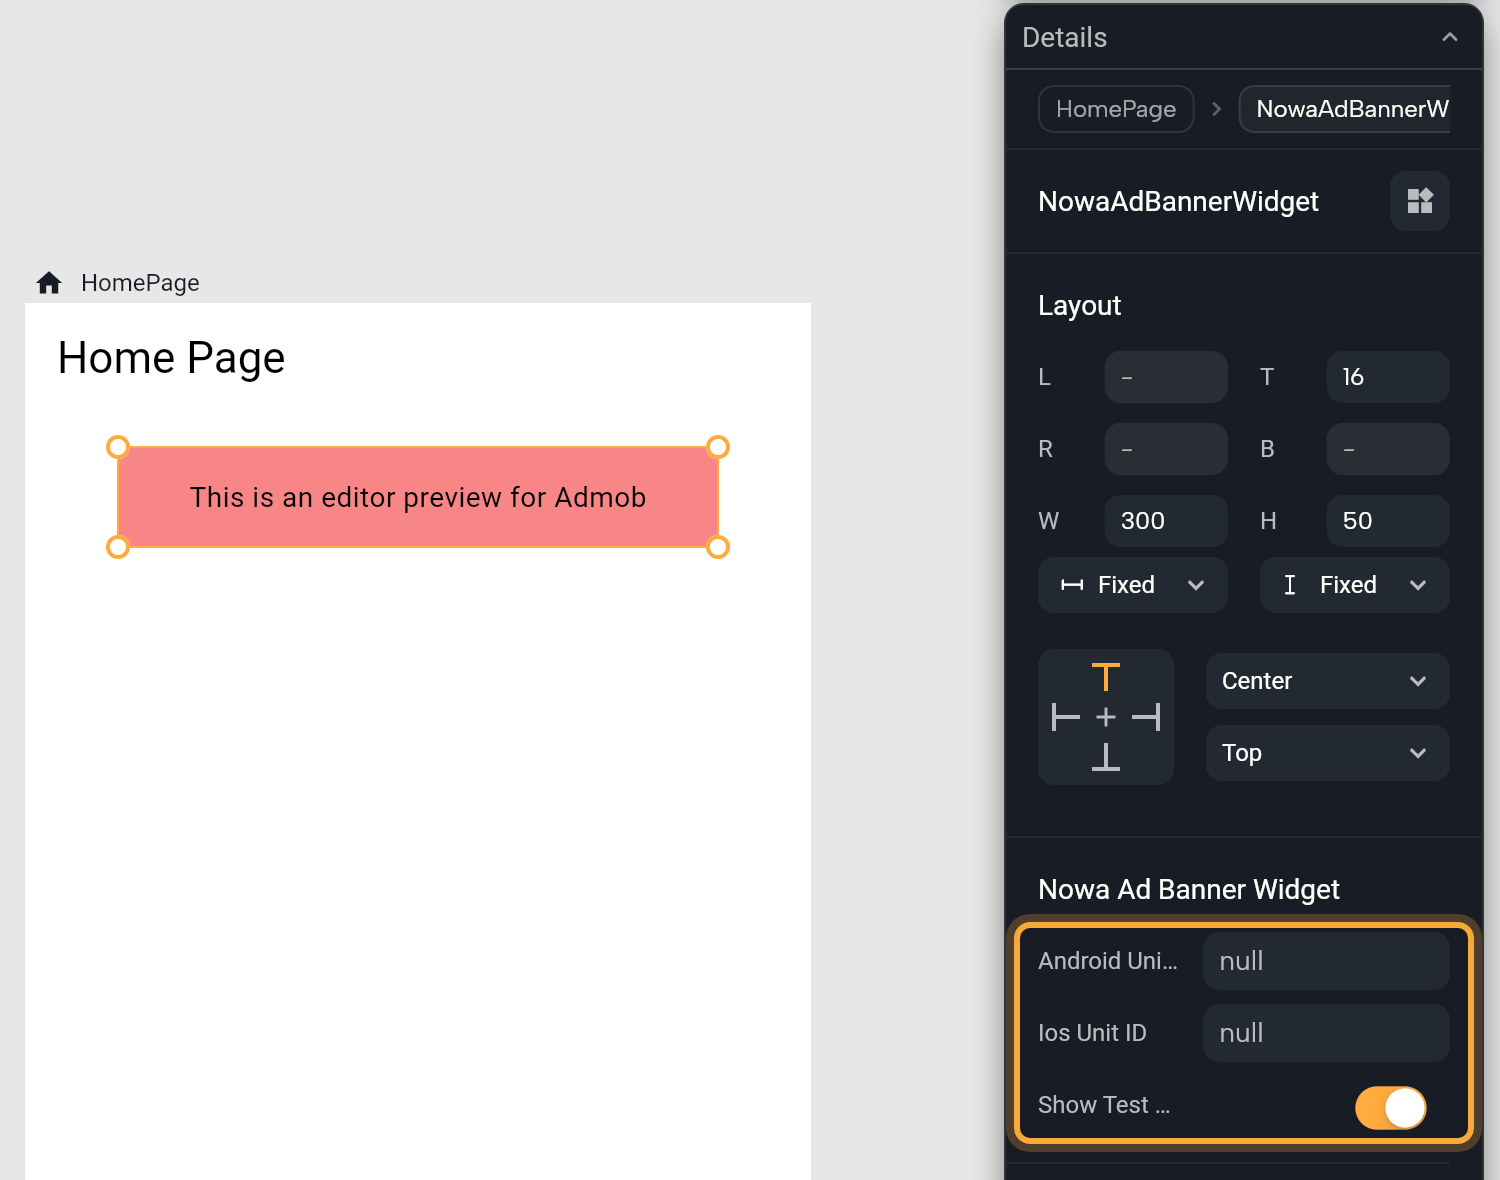
Task: Click the T top offset field showing 16
Action: [x=1388, y=377]
